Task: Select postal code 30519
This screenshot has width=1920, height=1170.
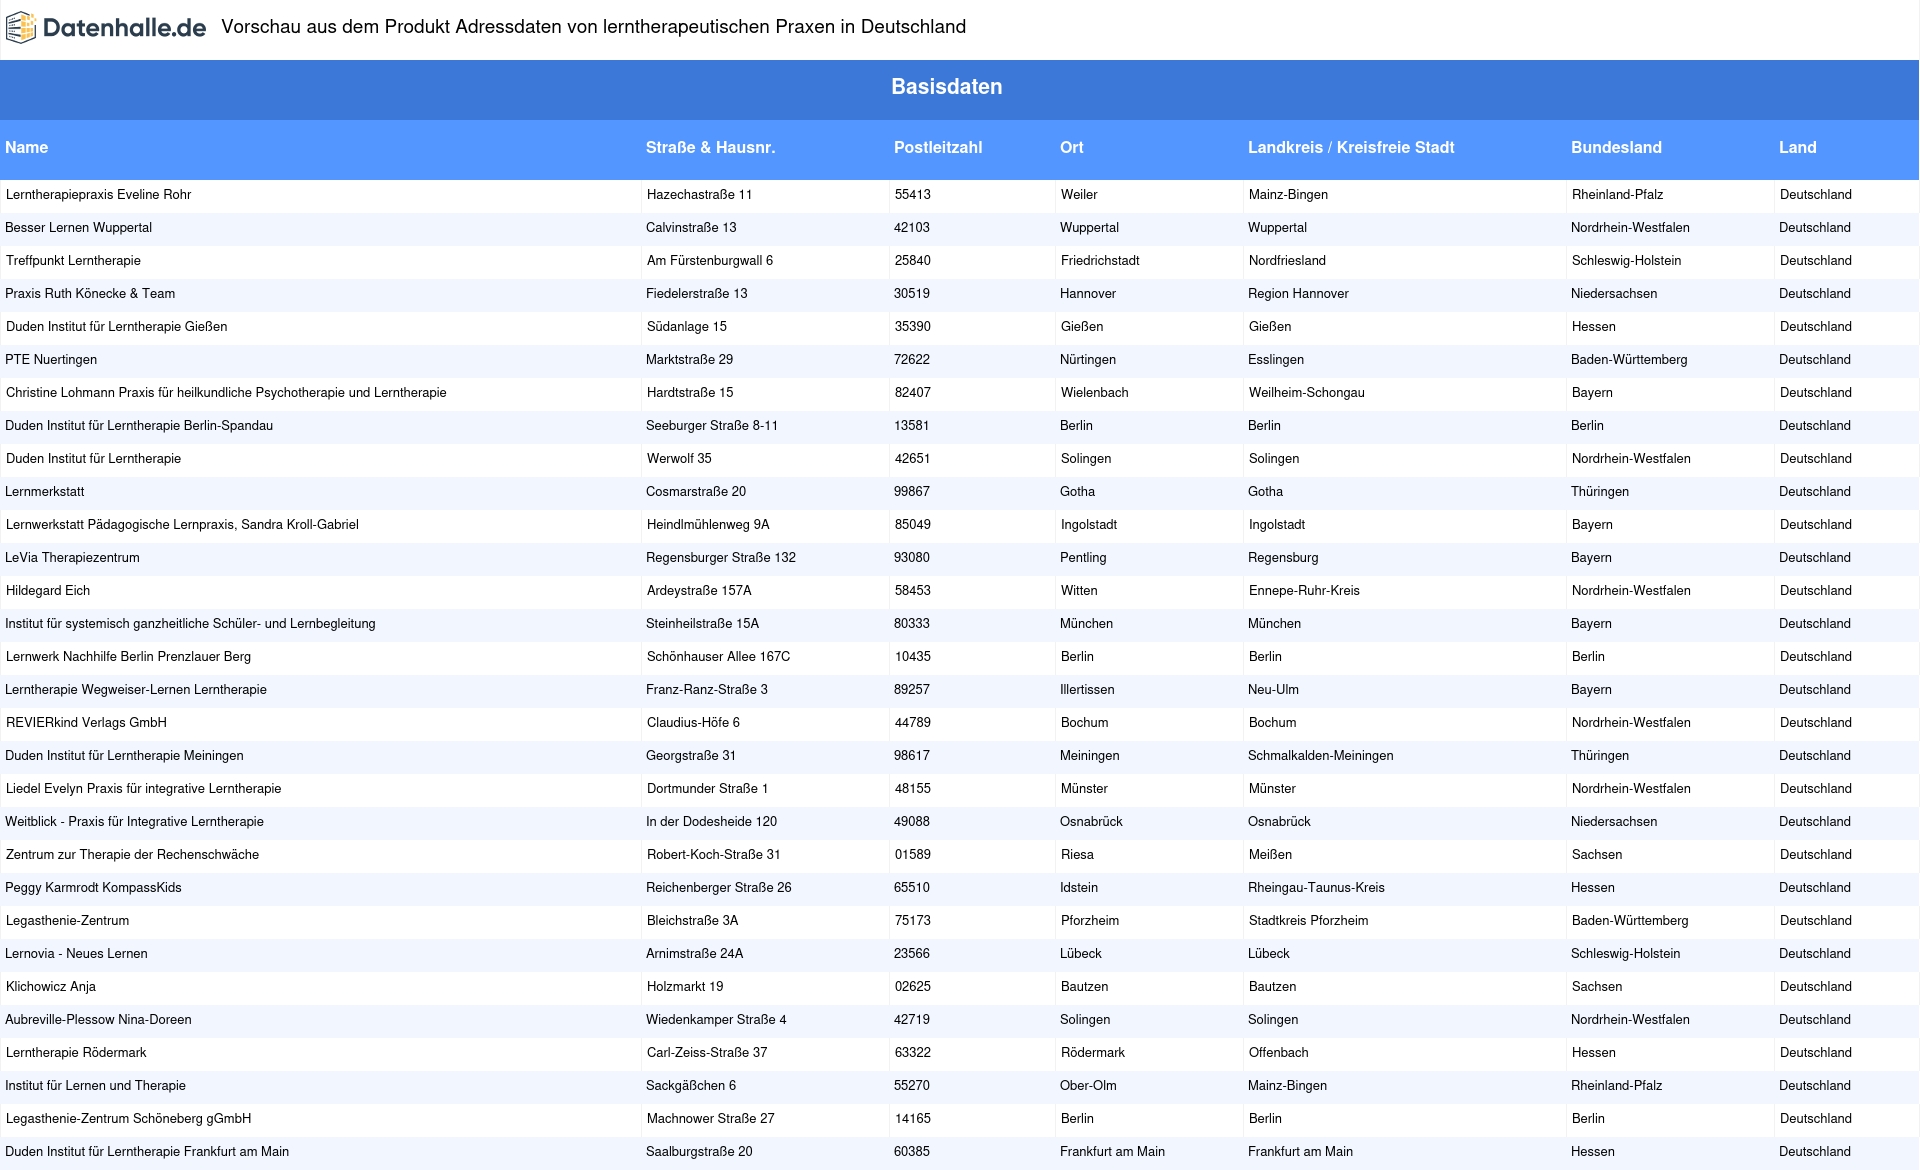Action: [912, 294]
